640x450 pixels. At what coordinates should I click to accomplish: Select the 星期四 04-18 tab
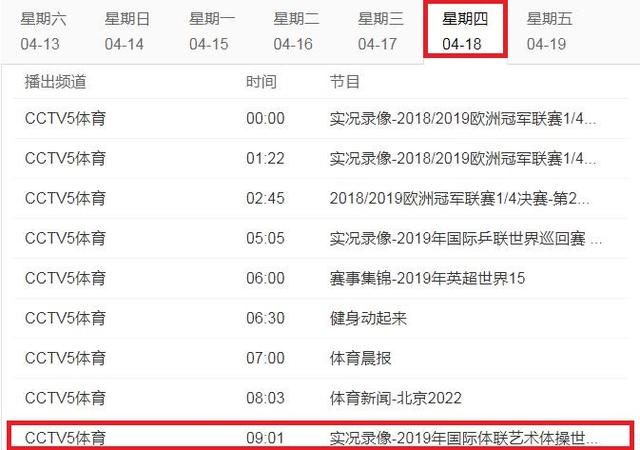(x=465, y=29)
